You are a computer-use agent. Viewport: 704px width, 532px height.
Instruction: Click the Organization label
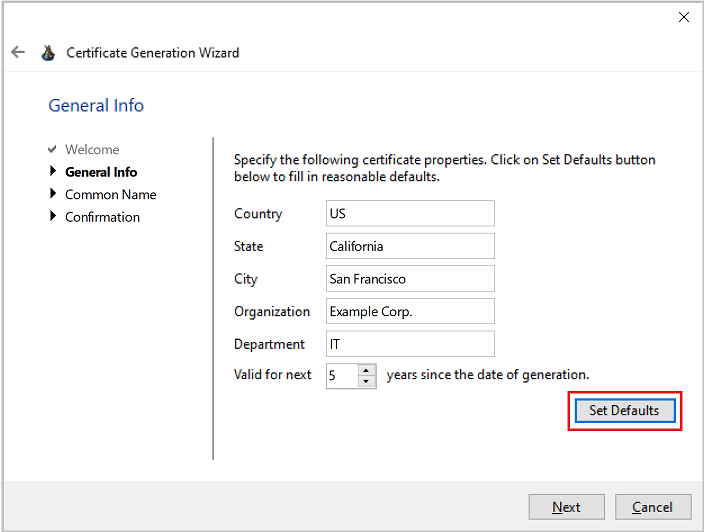click(272, 312)
